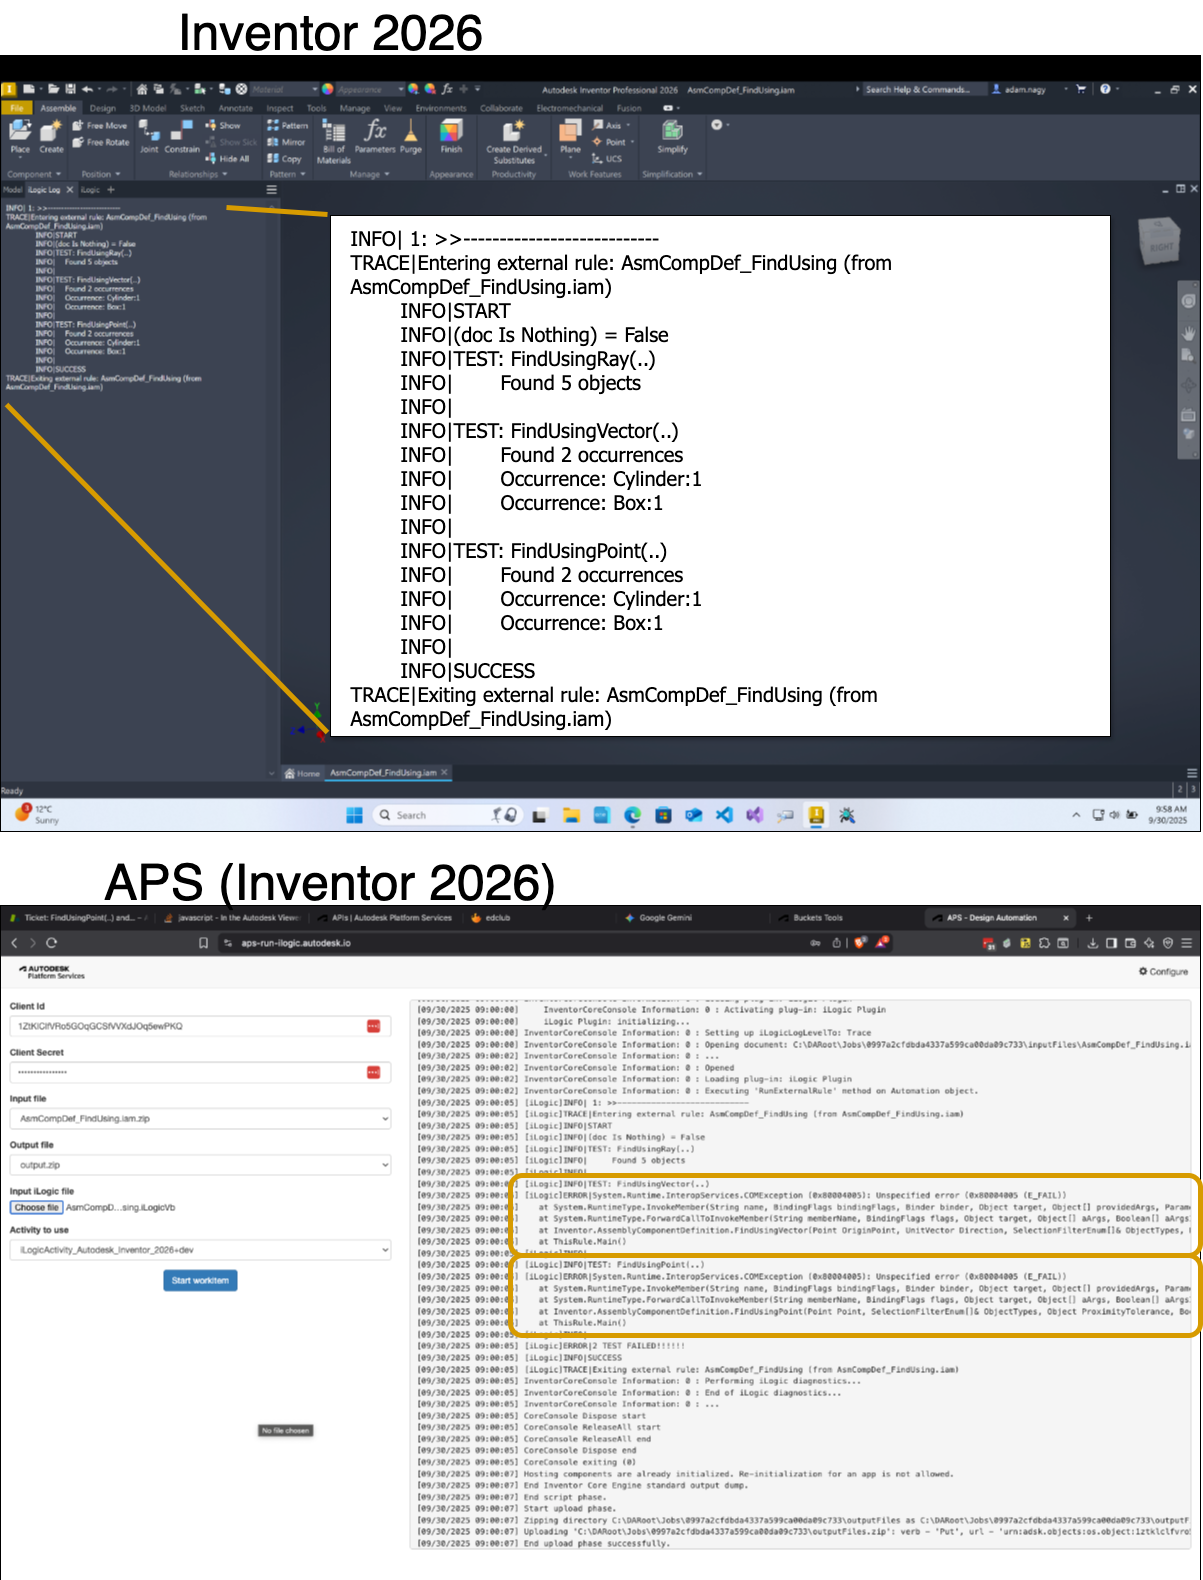
Task: Switch to the Environments ribbon tab
Action: [441, 108]
